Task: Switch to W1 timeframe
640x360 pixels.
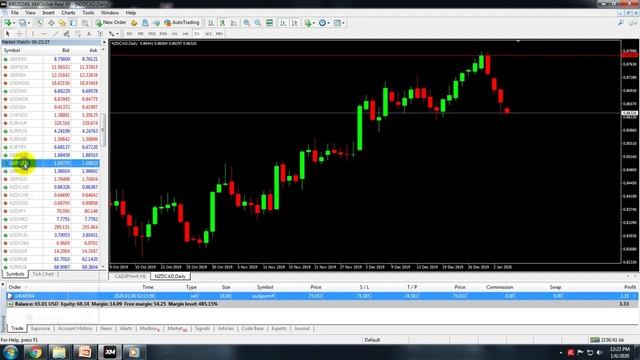Action: click(x=208, y=33)
